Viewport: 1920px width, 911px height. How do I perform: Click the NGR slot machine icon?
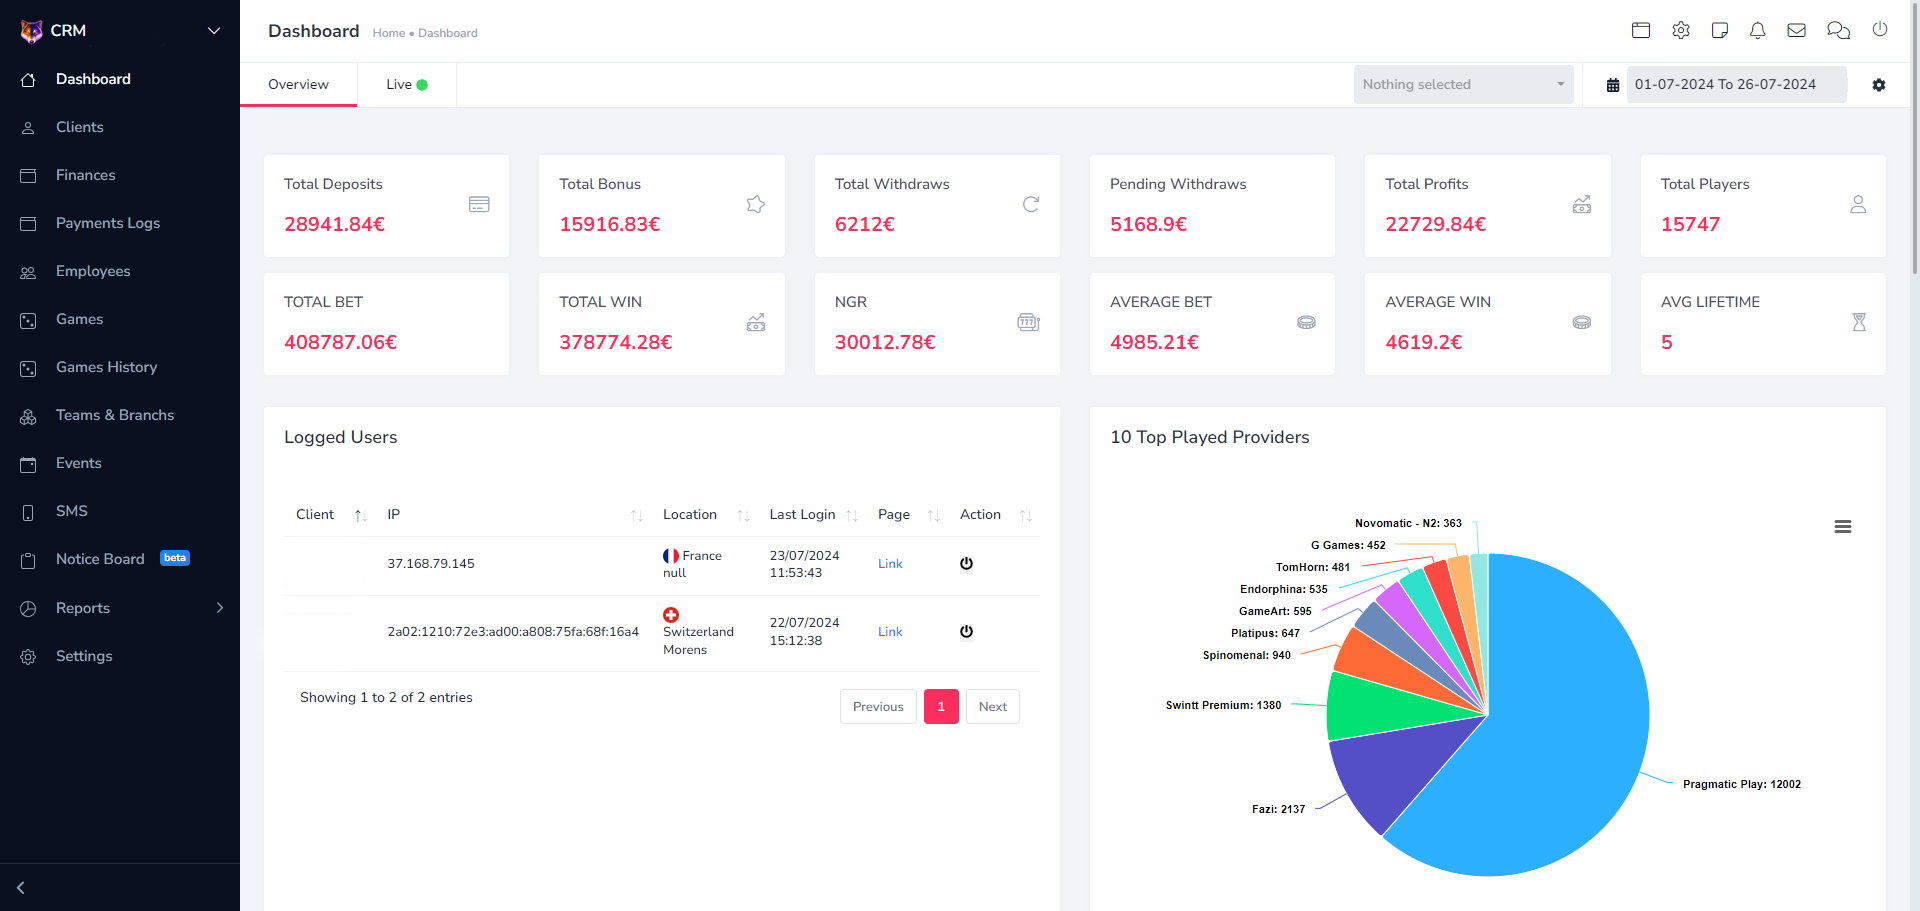click(1029, 322)
